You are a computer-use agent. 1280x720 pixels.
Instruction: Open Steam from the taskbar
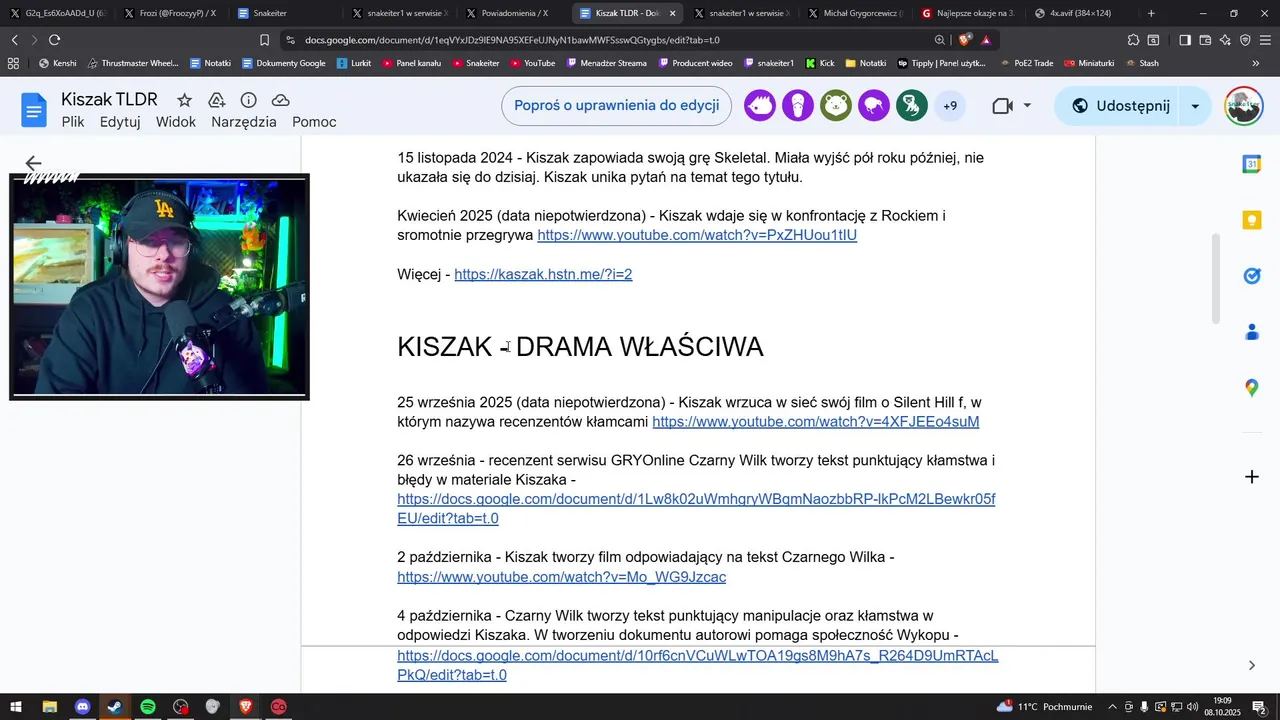point(115,707)
